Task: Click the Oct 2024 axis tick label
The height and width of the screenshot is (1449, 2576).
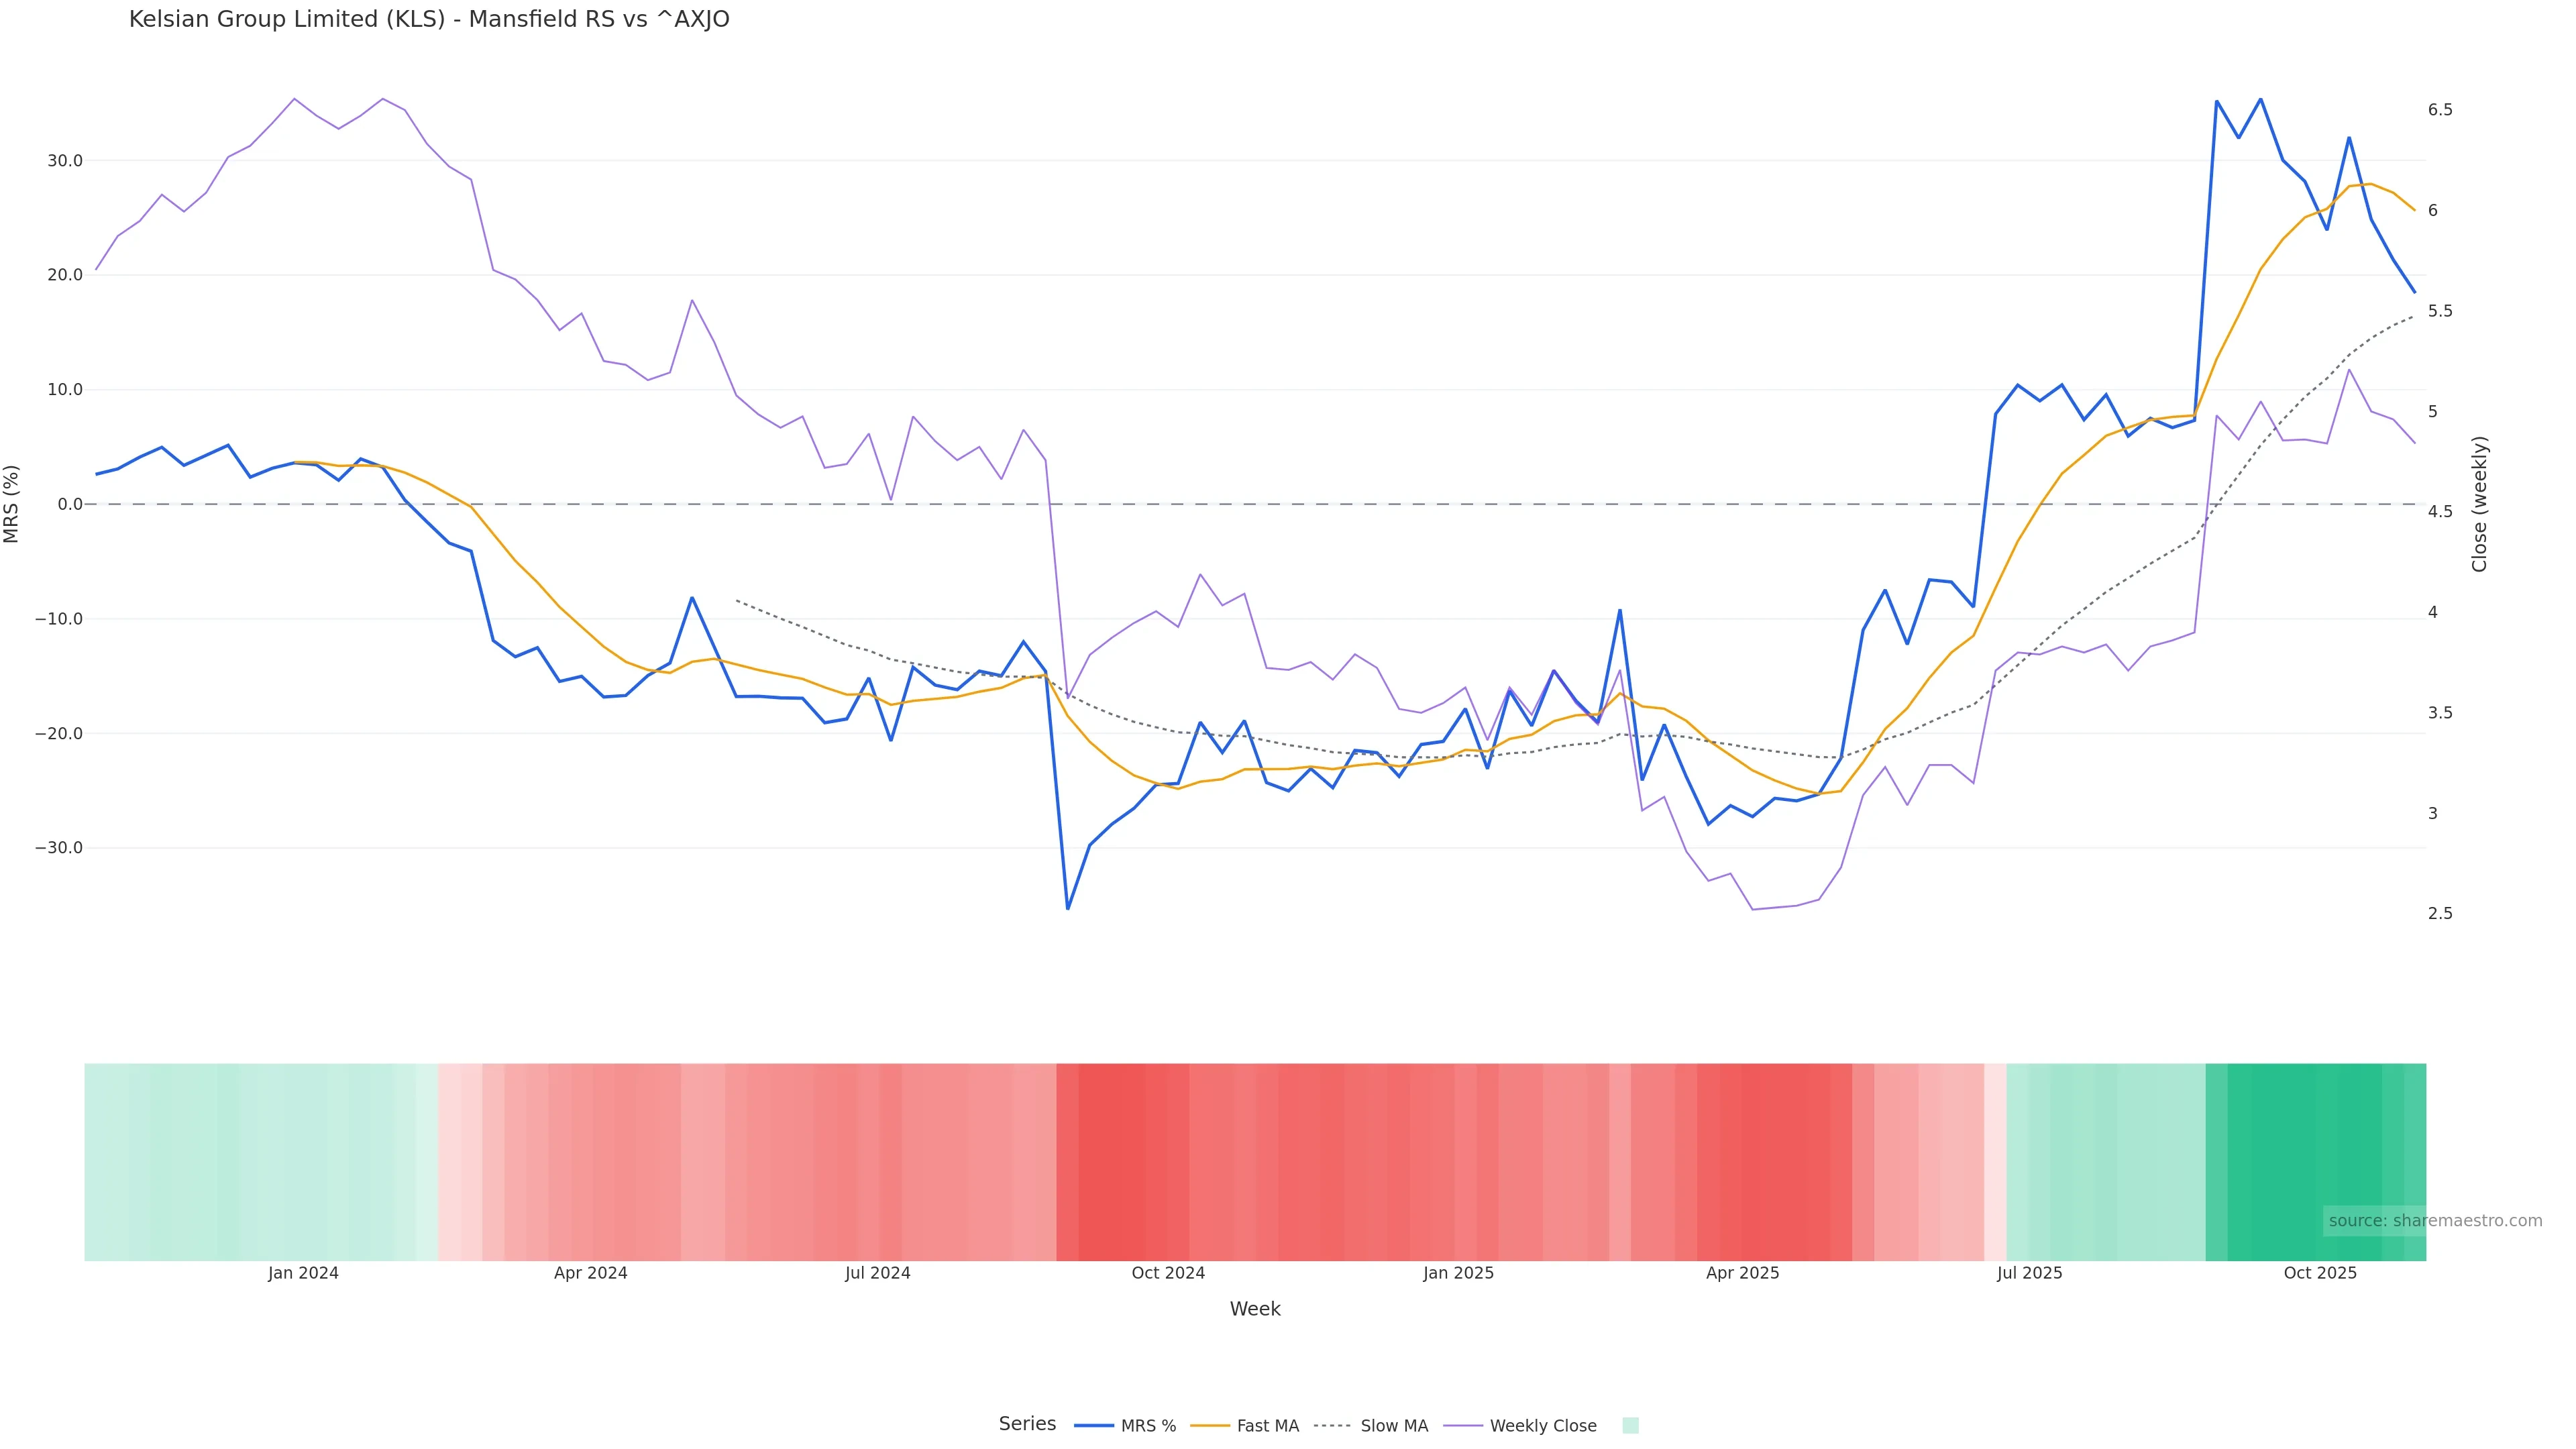Action: (1168, 1274)
